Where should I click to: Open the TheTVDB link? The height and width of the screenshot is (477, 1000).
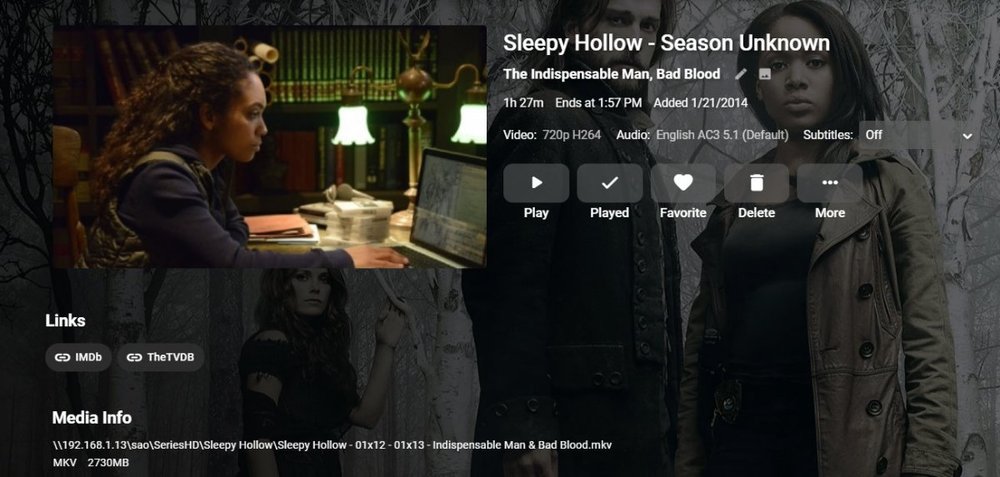(x=161, y=357)
